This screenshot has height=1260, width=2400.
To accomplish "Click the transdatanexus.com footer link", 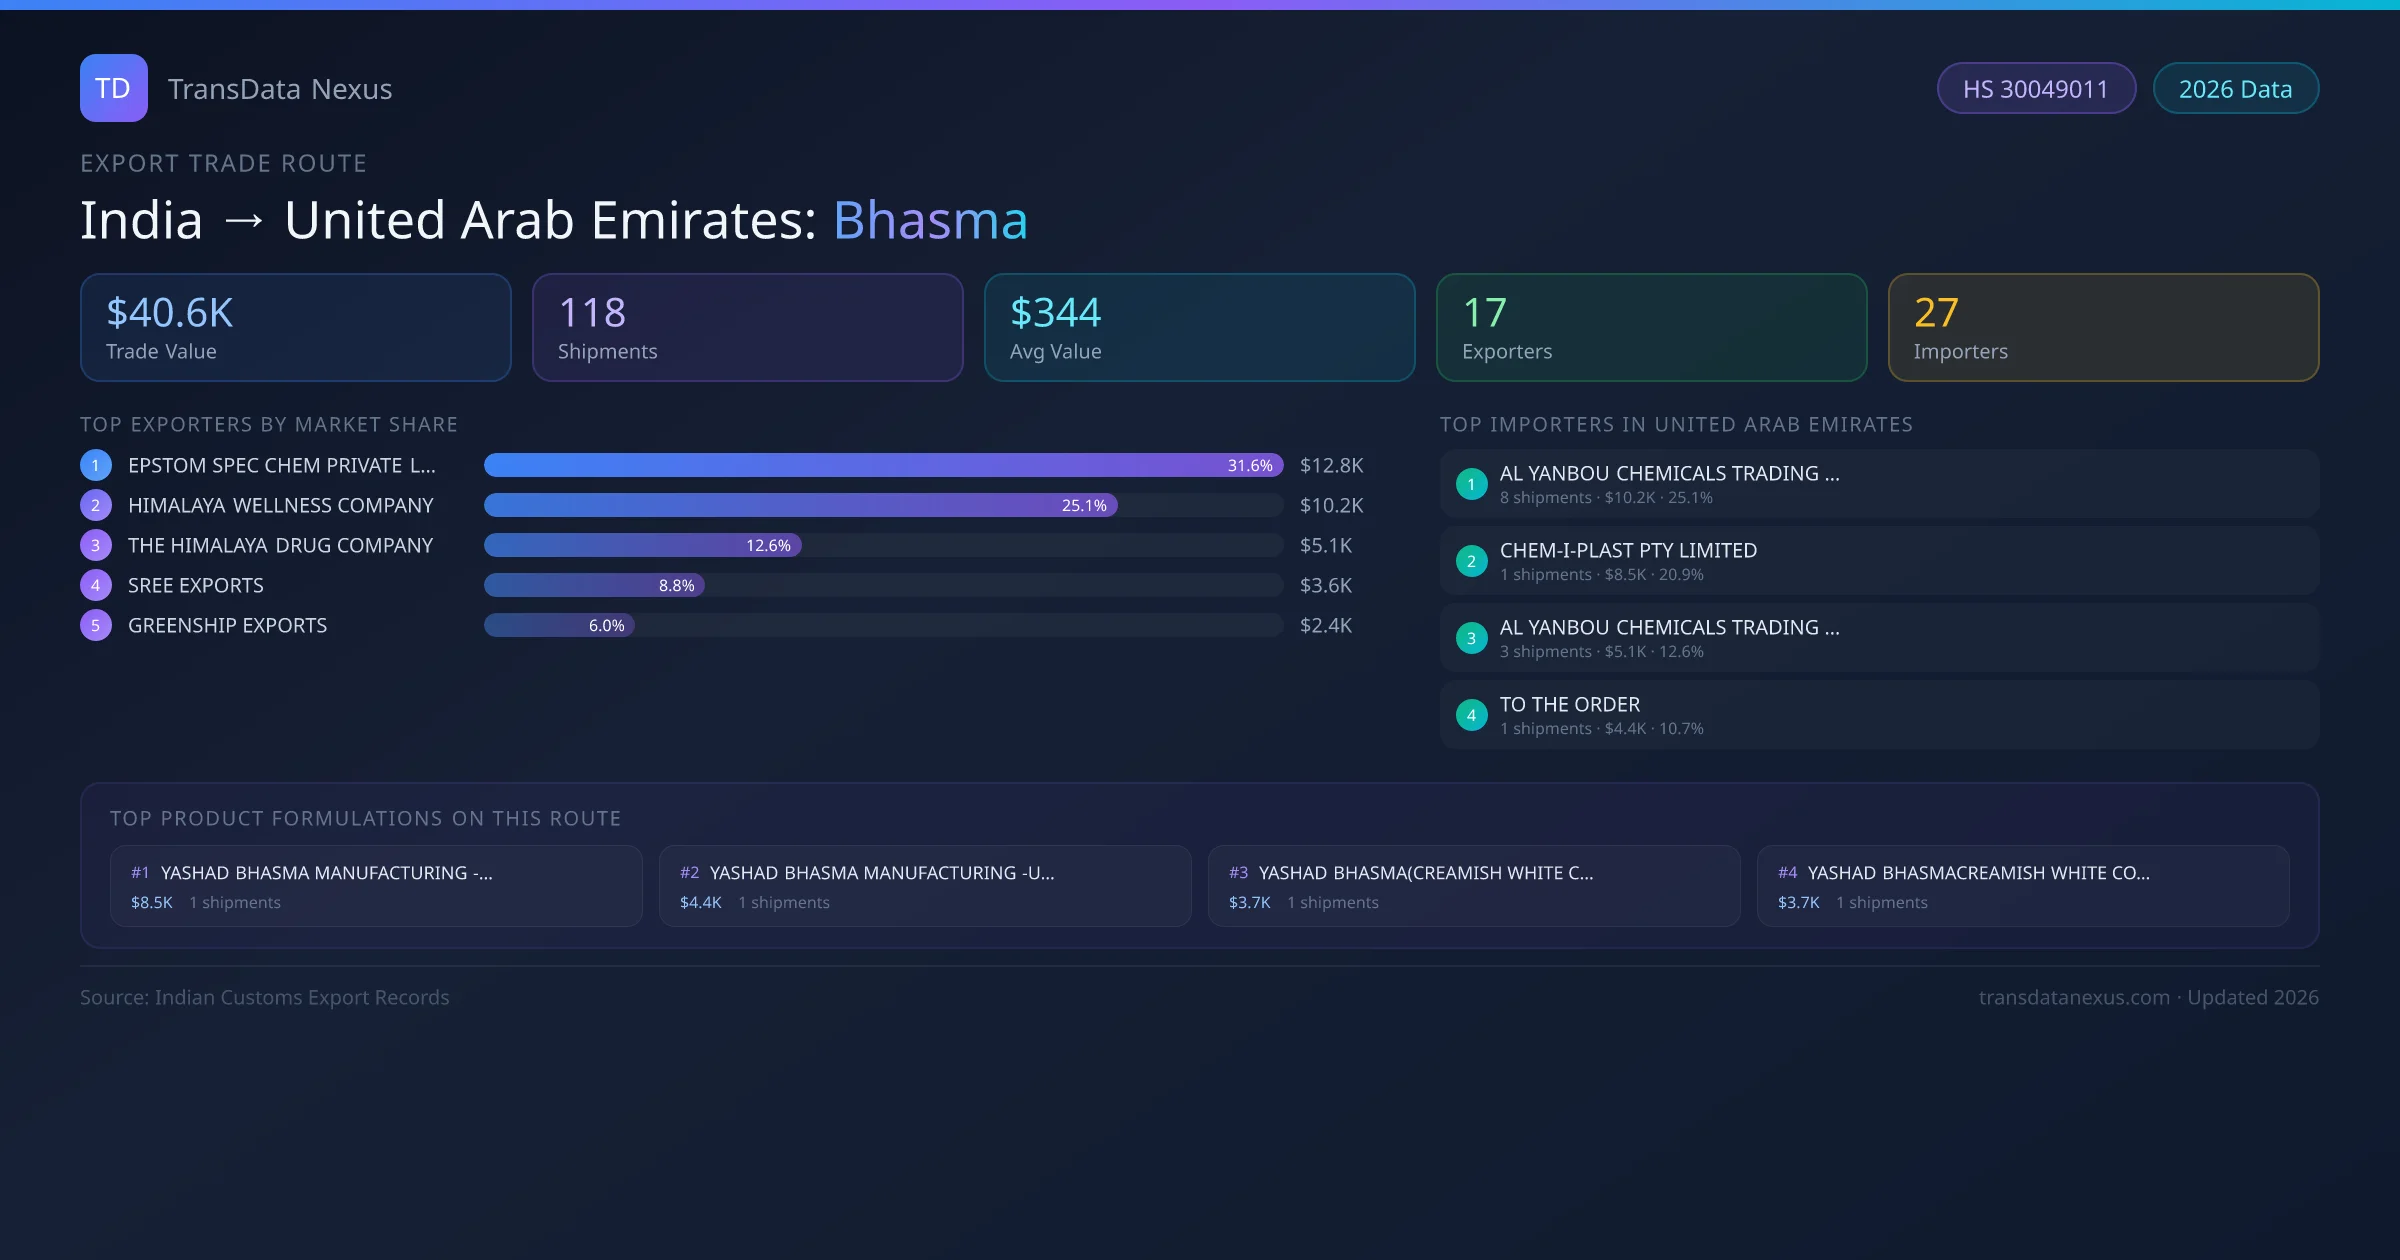I will (2073, 997).
